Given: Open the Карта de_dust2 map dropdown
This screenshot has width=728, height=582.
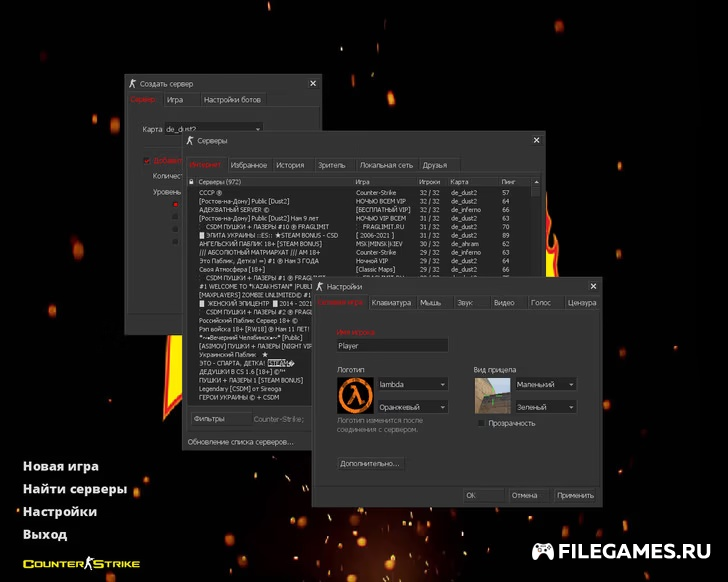Looking at the screenshot, I should pyautogui.click(x=214, y=129).
